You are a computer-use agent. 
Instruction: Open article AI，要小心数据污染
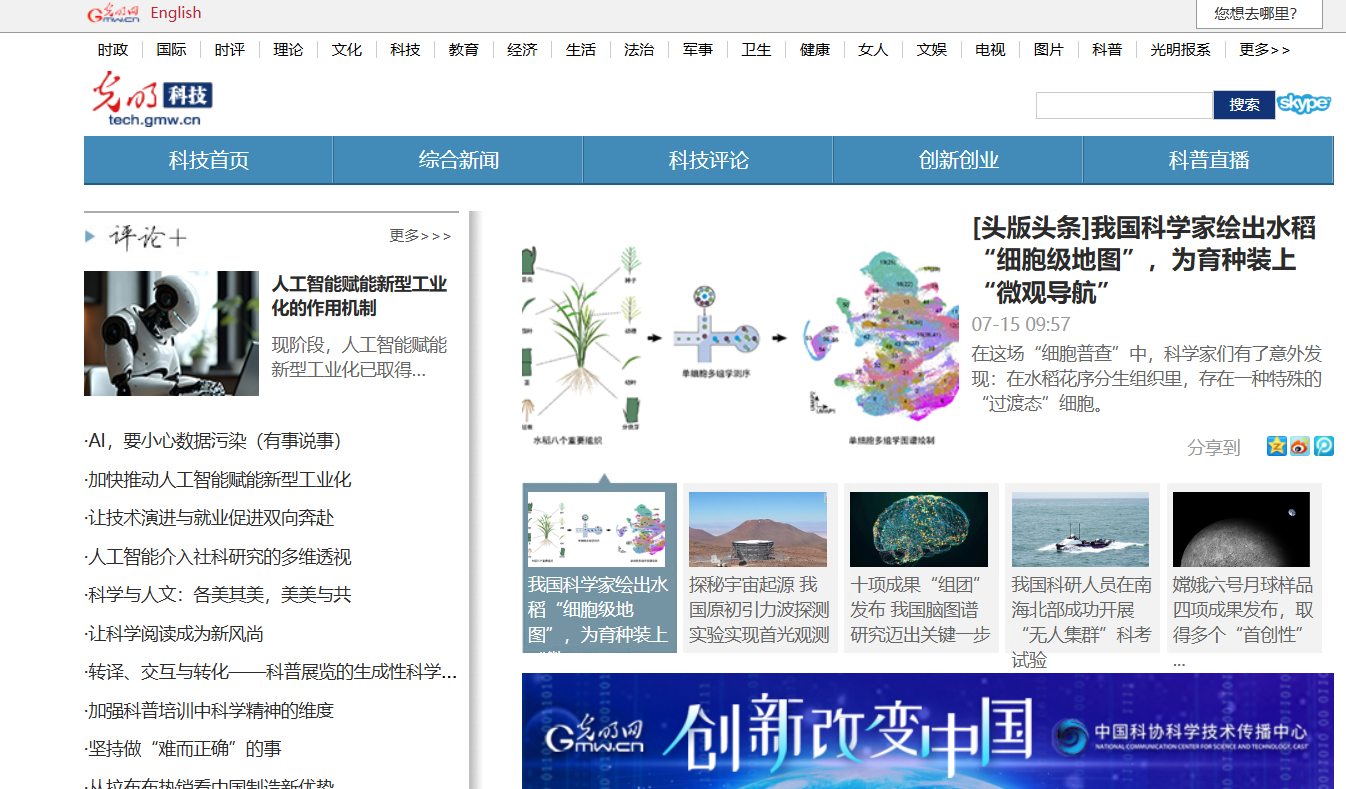[215, 441]
